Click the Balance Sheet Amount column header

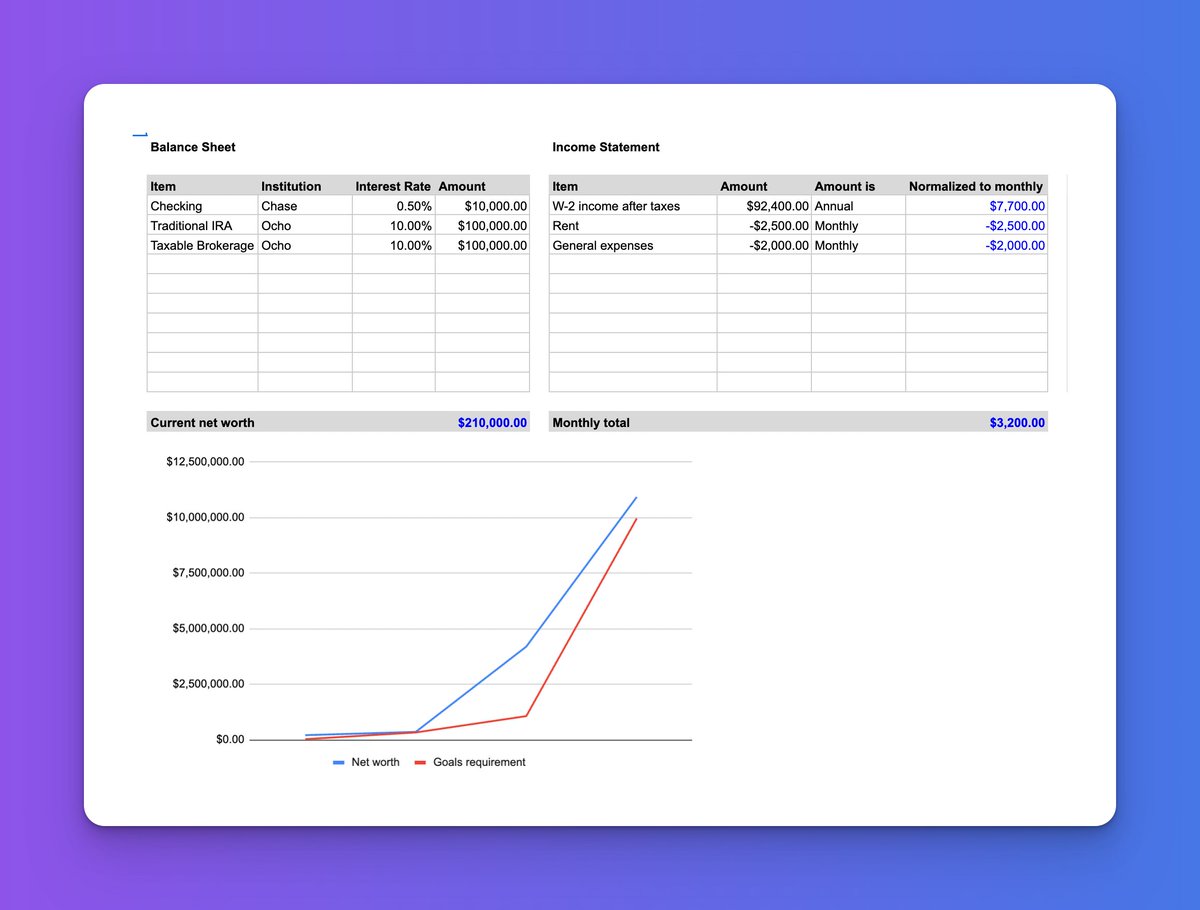click(x=482, y=186)
